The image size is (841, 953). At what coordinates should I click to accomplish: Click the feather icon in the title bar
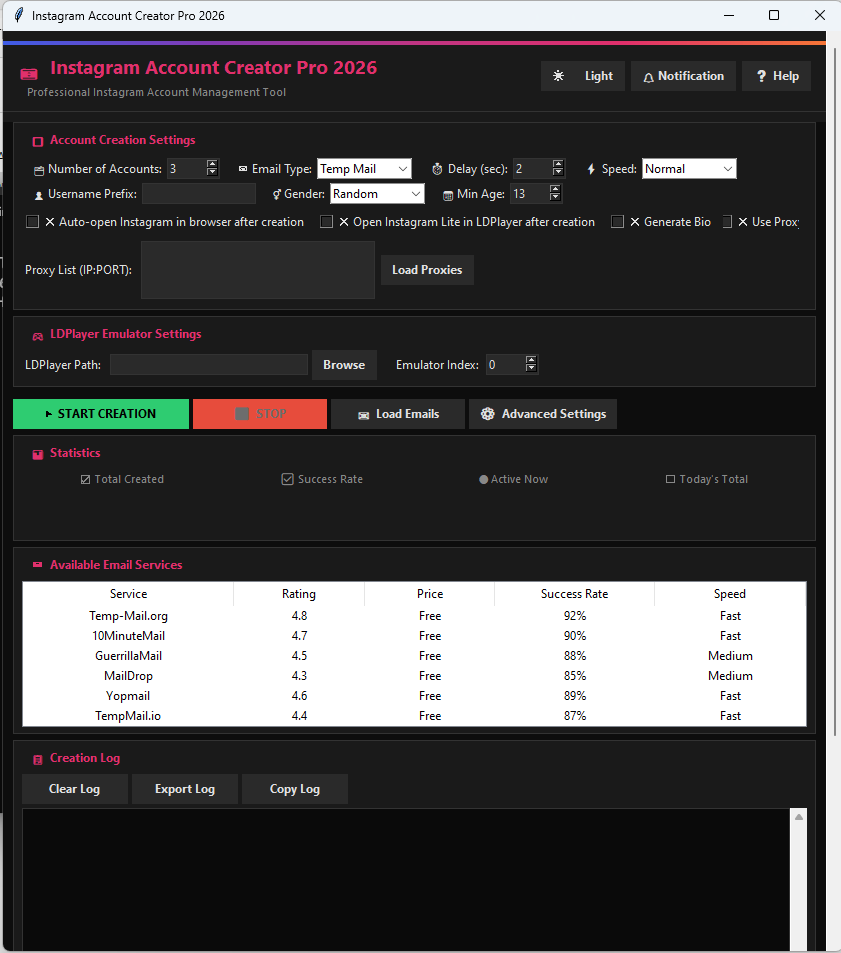point(19,15)
